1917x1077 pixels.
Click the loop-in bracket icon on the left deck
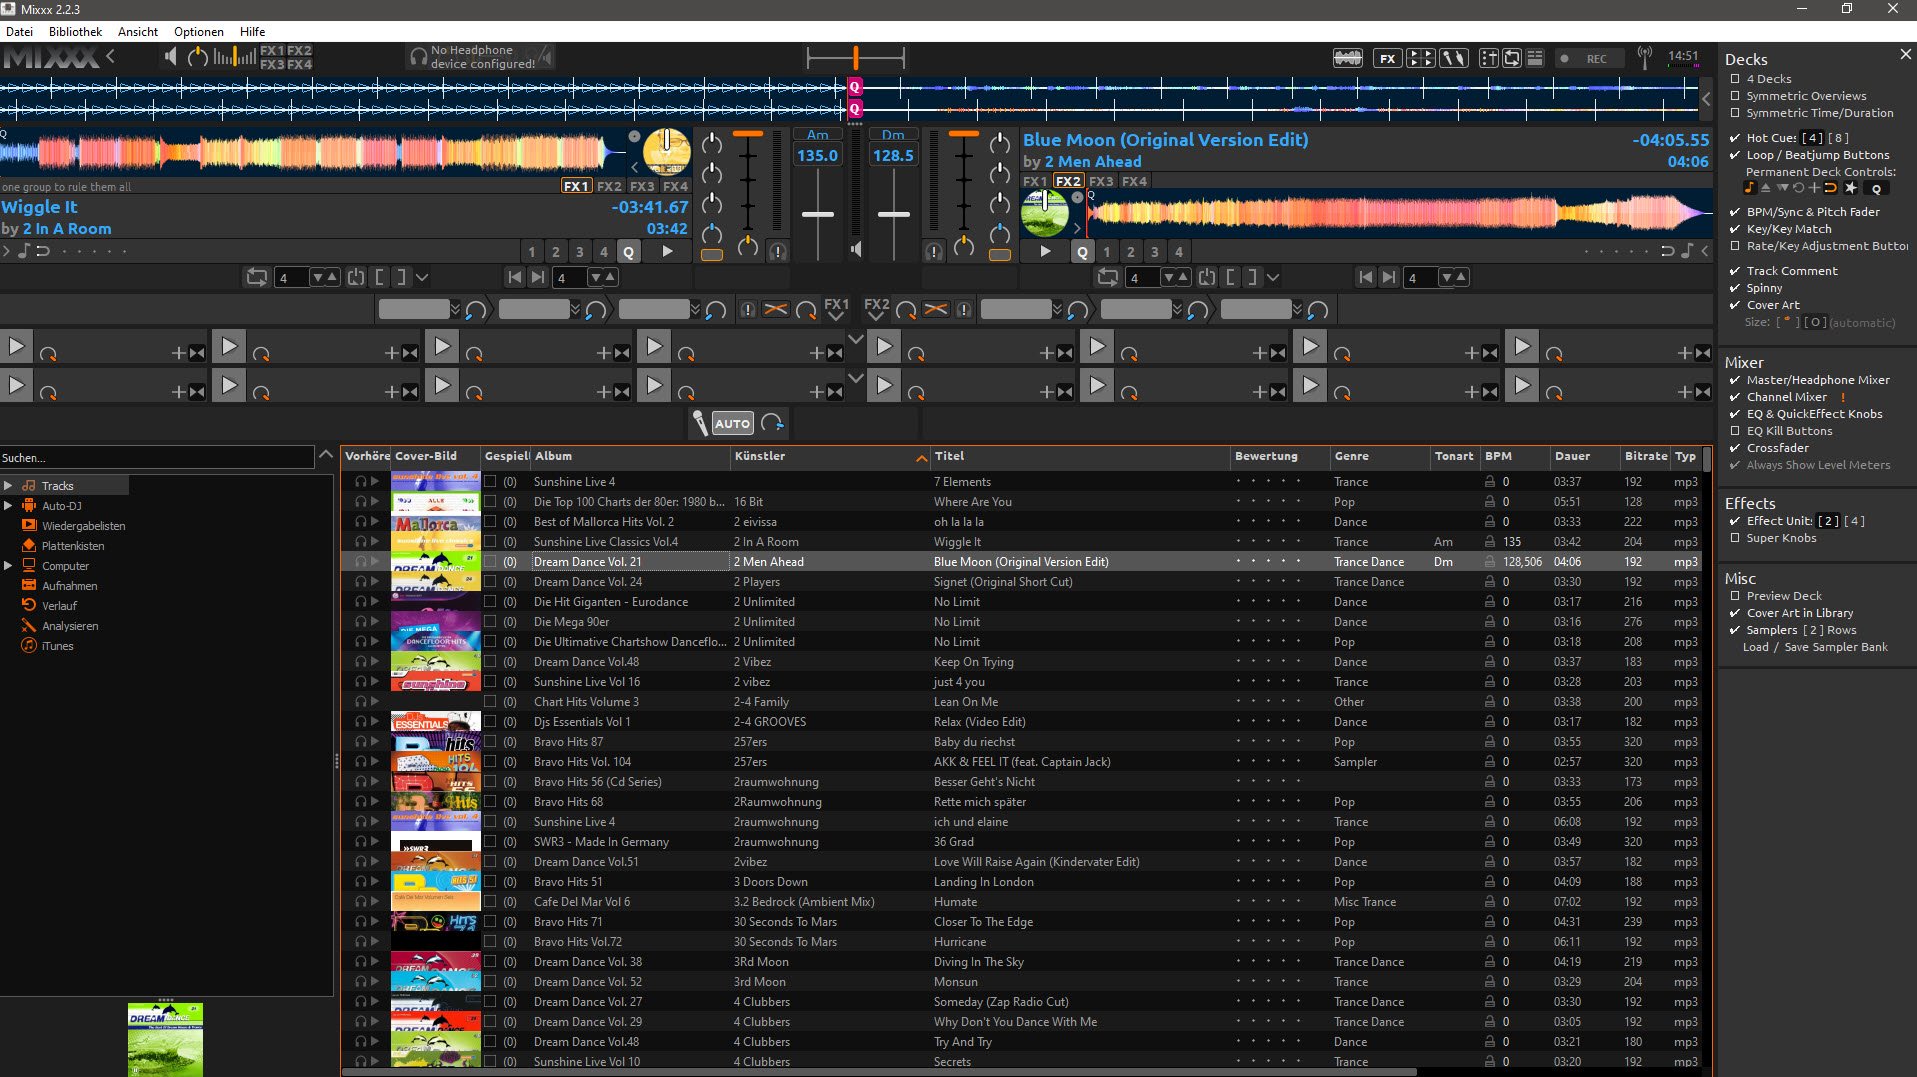pos(381,277)
